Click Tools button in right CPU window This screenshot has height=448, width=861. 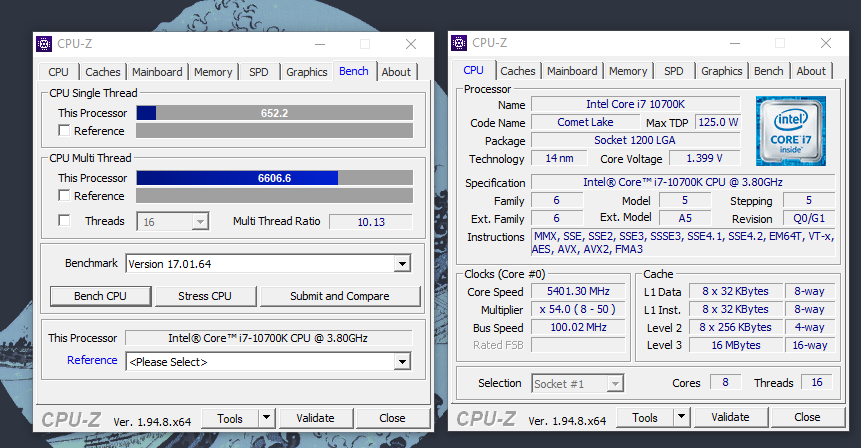[645, 417]
